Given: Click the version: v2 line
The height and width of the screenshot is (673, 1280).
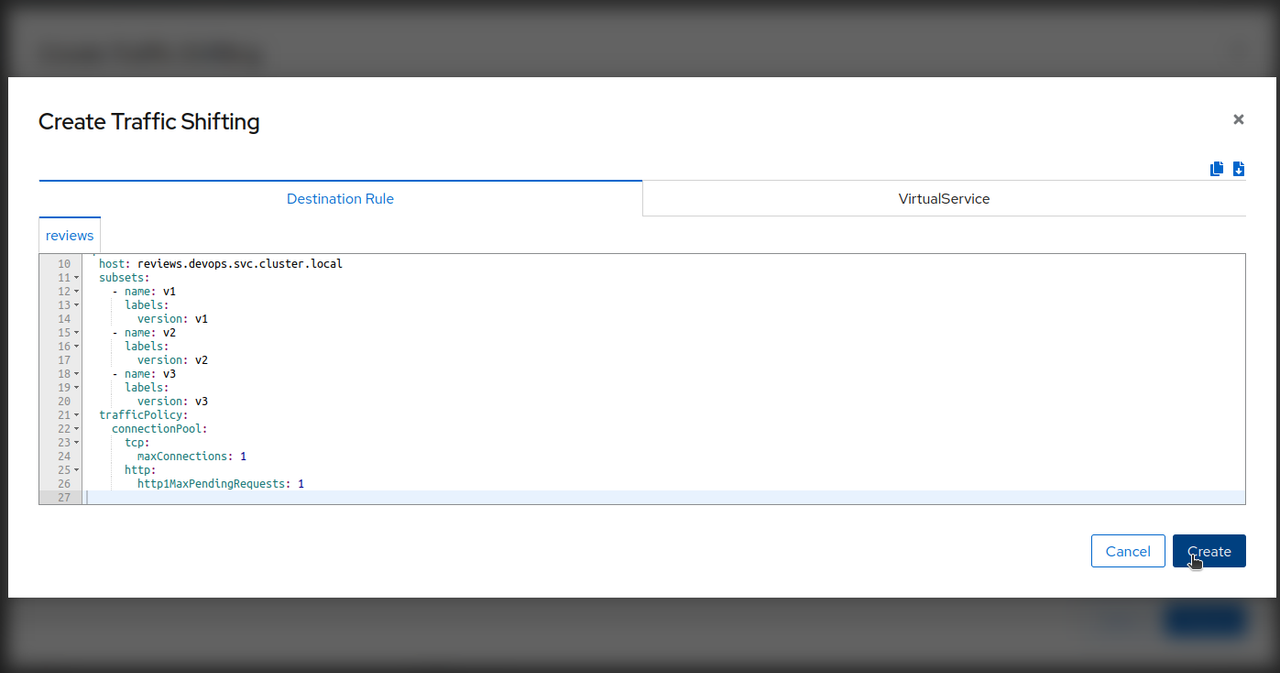Looking at the screenshot, I should pyautogui.click(x=172, y=360).
